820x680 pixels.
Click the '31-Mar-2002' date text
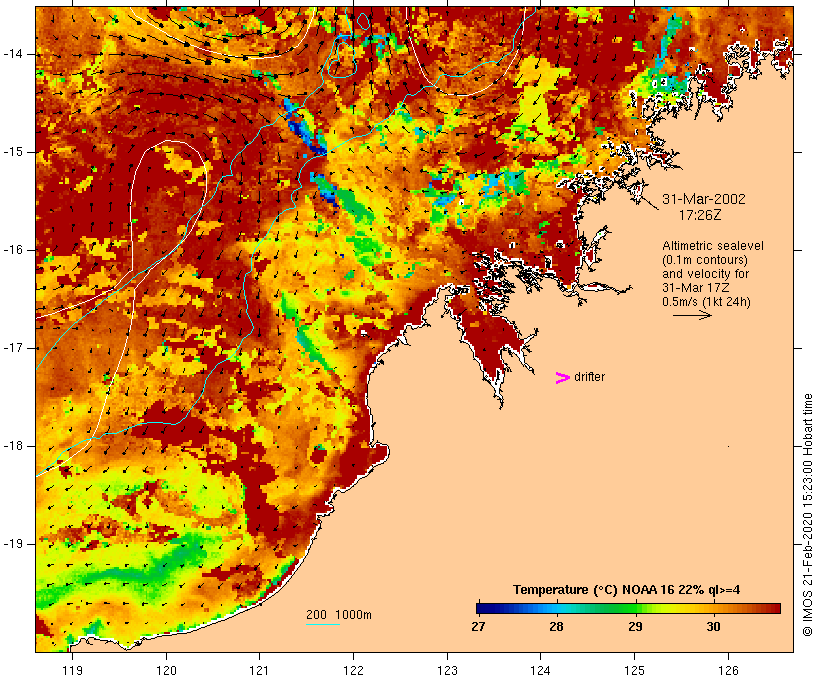(x=704, y=199)
